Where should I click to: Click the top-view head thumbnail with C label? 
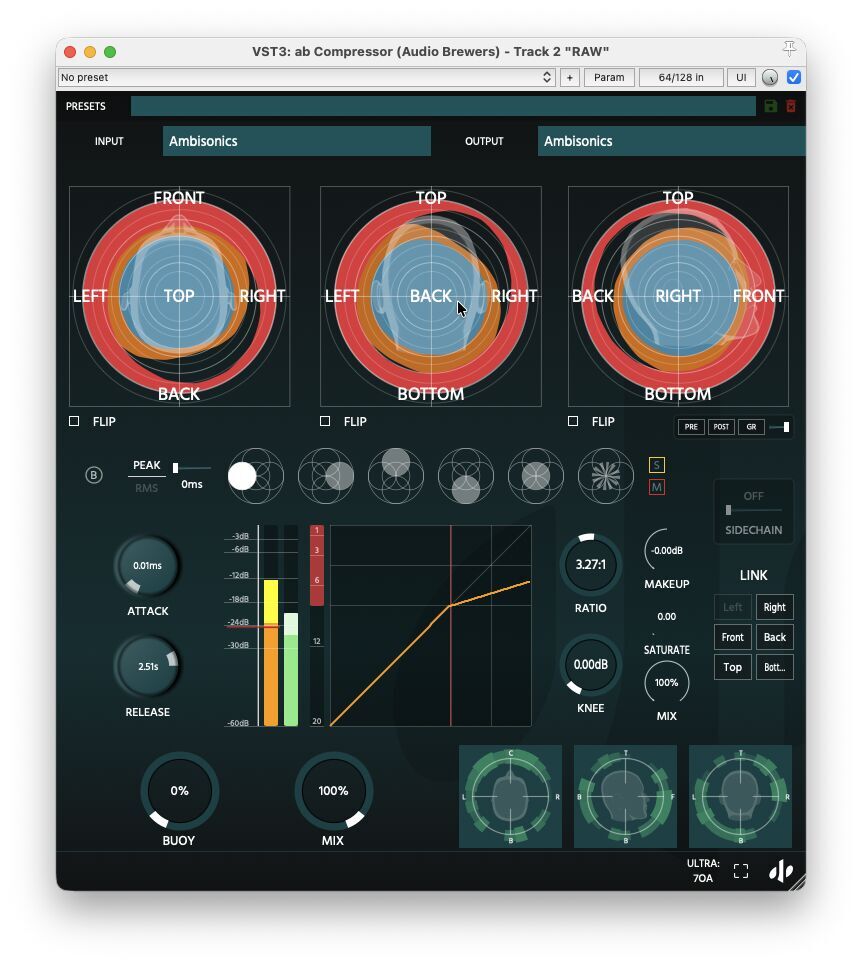(511, 796)
